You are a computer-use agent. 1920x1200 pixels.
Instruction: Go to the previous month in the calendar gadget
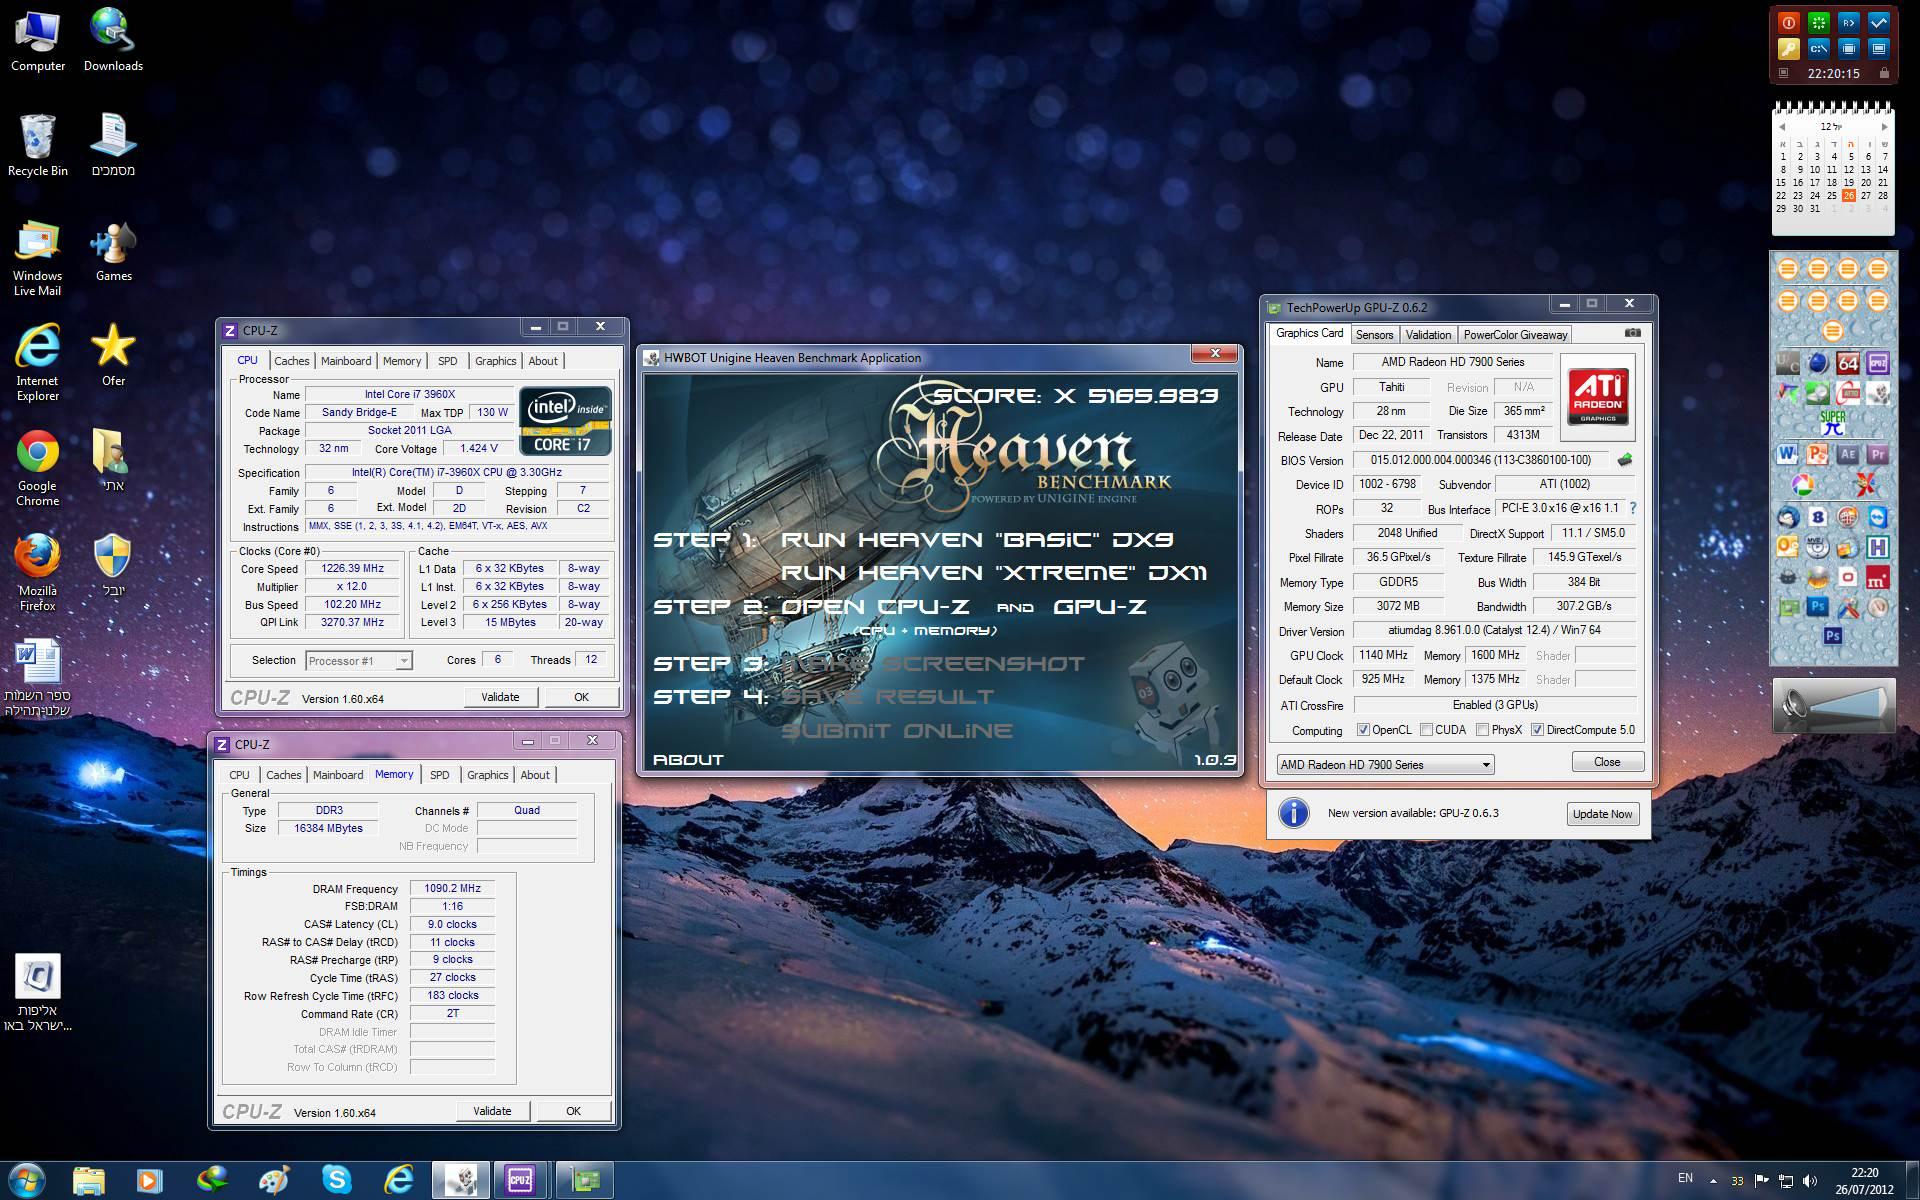pyautogui.click(x=1781, y=127)
